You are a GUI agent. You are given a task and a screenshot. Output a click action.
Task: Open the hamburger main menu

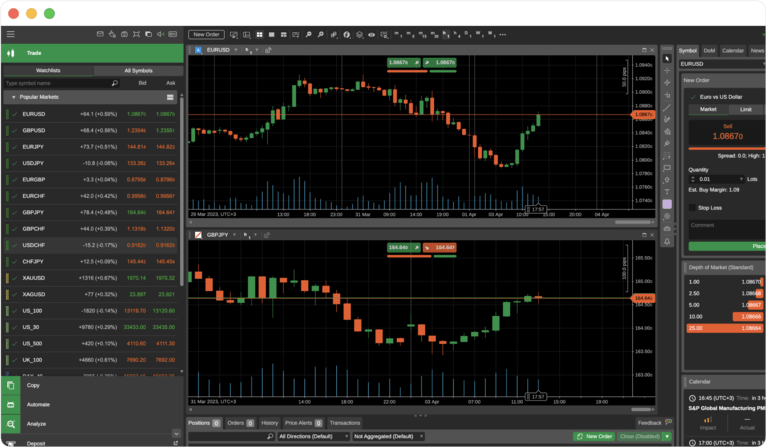10,34
